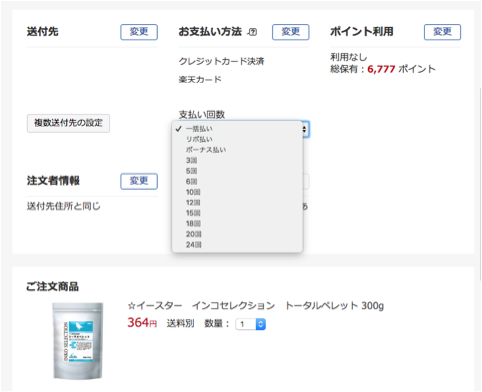Click the 支払い回数 dropdown arrow
This screenshot has height=392, width=482.
coord(305,129)
